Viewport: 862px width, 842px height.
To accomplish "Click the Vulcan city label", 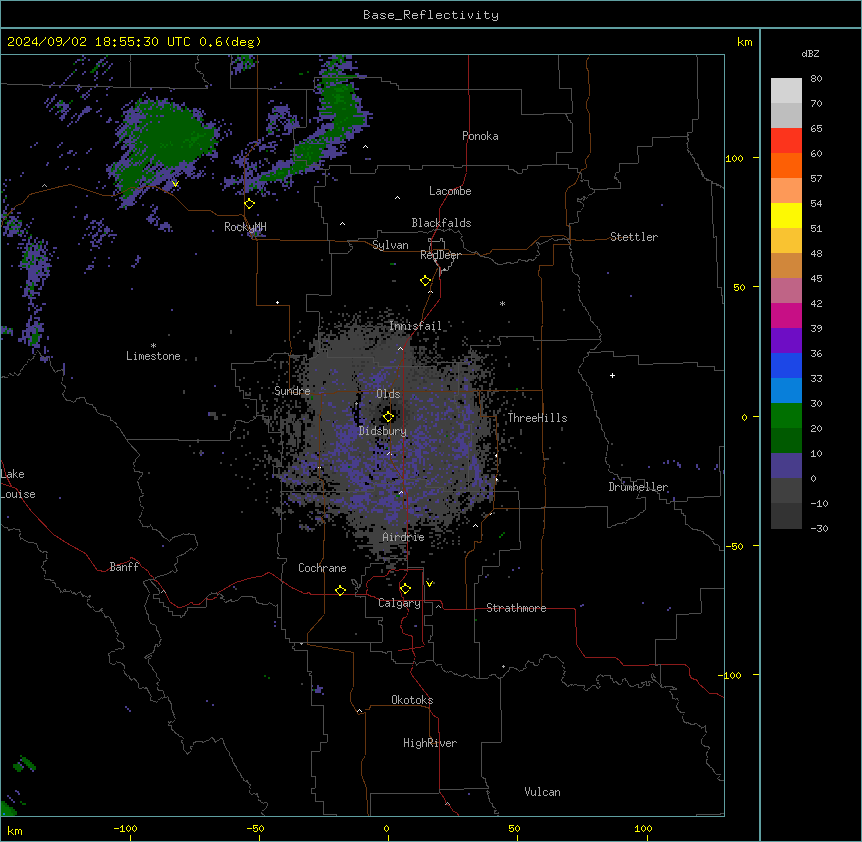I will pos(542,792).
